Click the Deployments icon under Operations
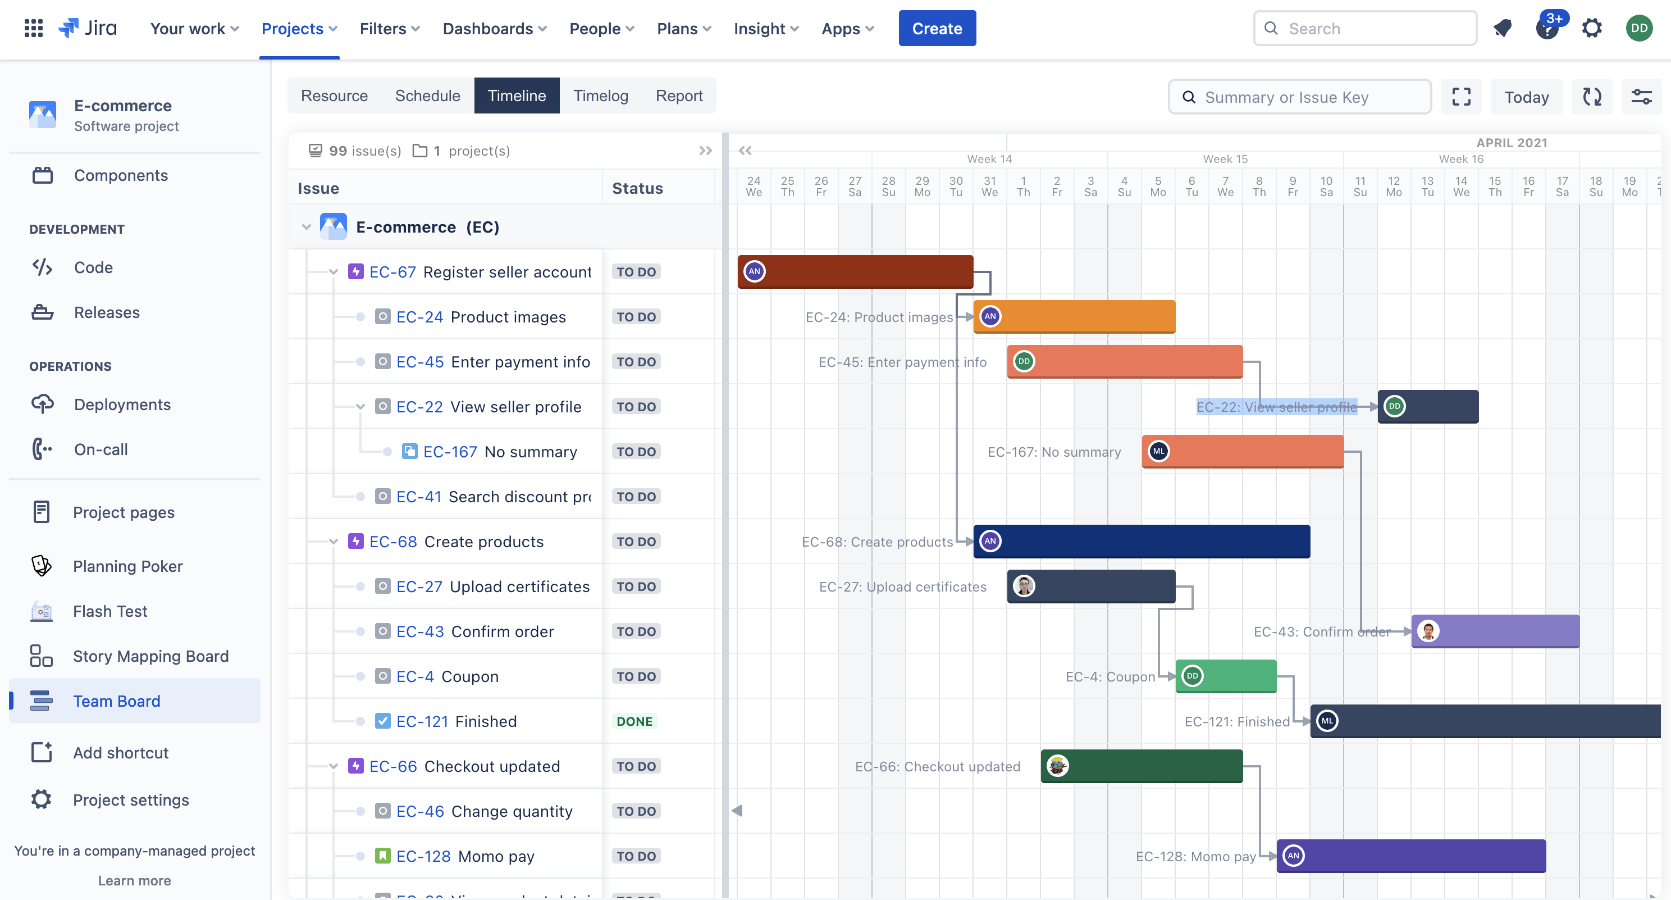 click(42, 404)
